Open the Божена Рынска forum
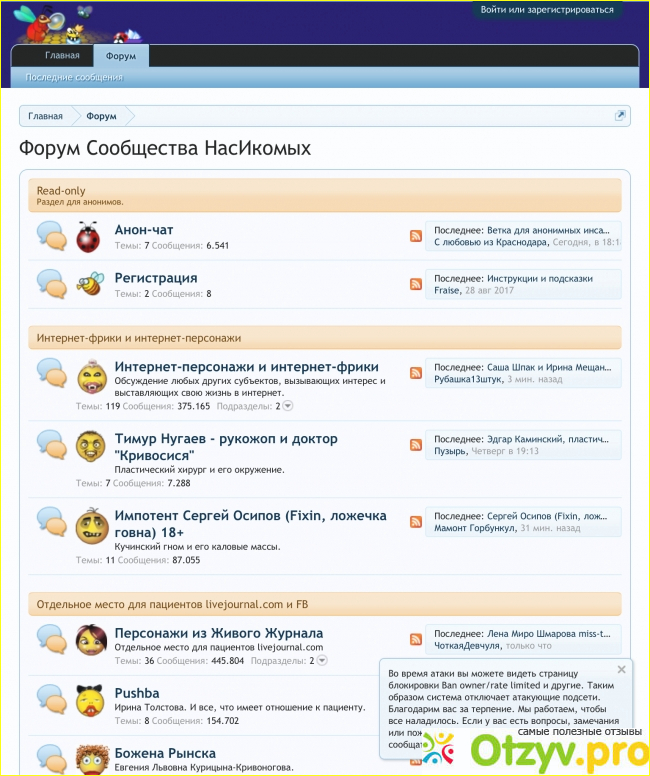Screen dimensions: 650x776 (165, 753)
